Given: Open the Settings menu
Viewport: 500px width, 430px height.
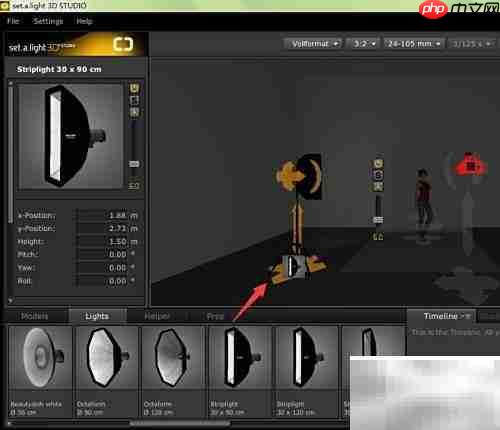Looking at the screenshot, I should point(48,21).
